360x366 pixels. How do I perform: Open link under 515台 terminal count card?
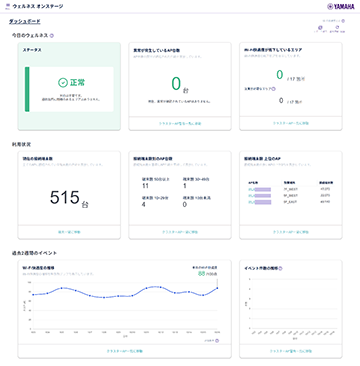69,232
